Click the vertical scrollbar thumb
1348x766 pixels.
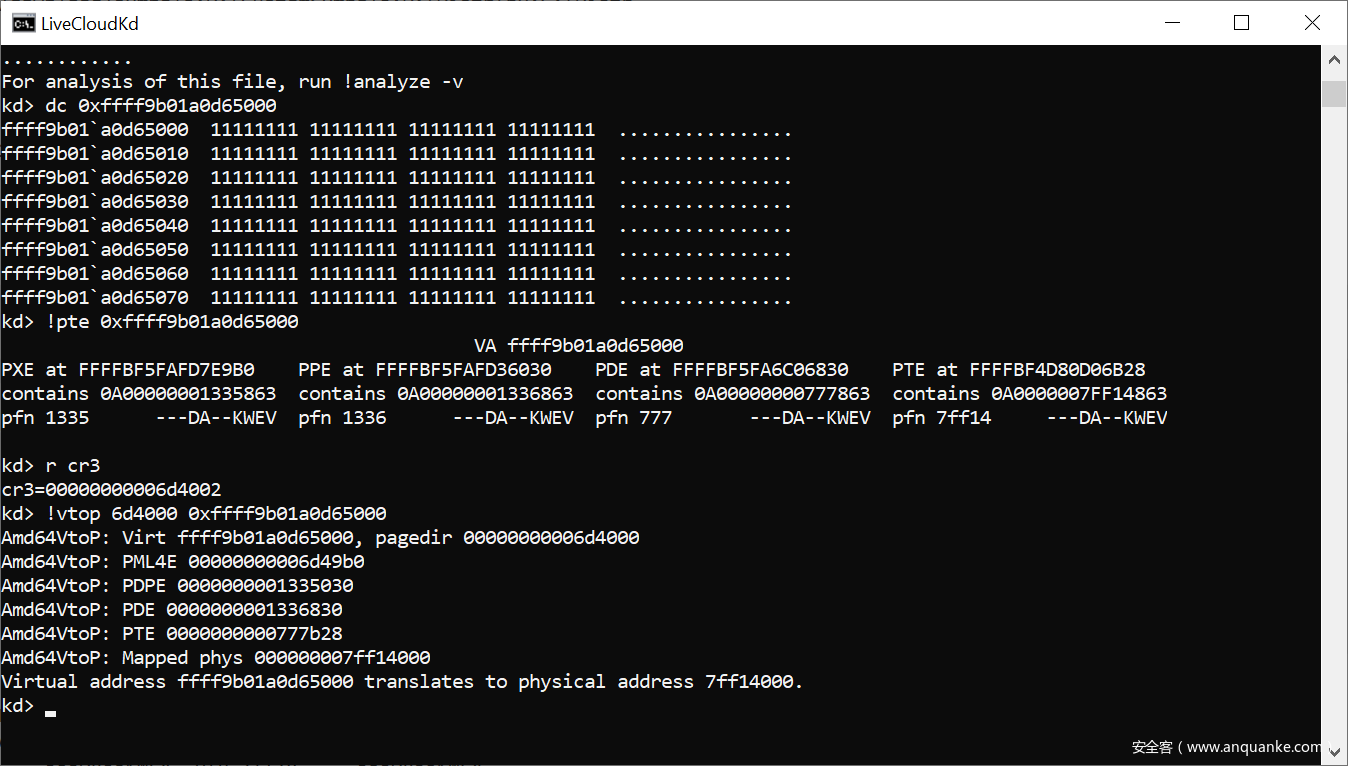point(1334,93)
